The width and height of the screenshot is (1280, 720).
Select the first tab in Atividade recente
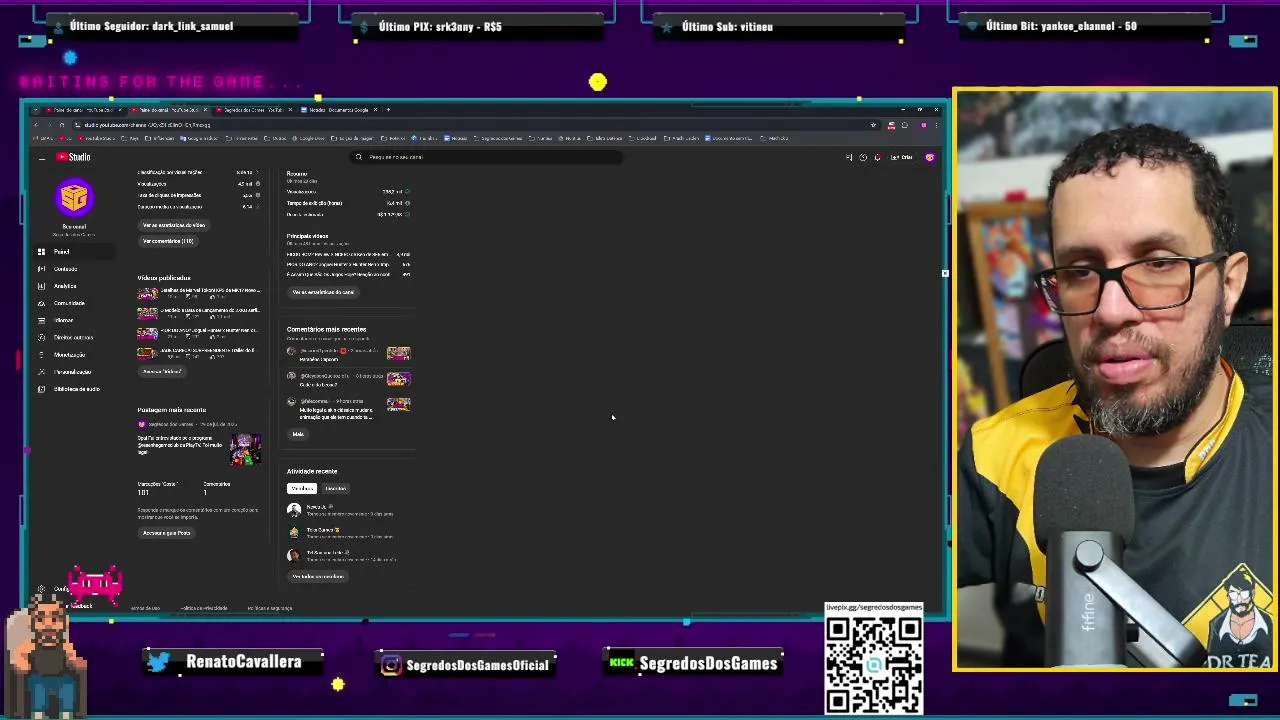tap(301, 488)
